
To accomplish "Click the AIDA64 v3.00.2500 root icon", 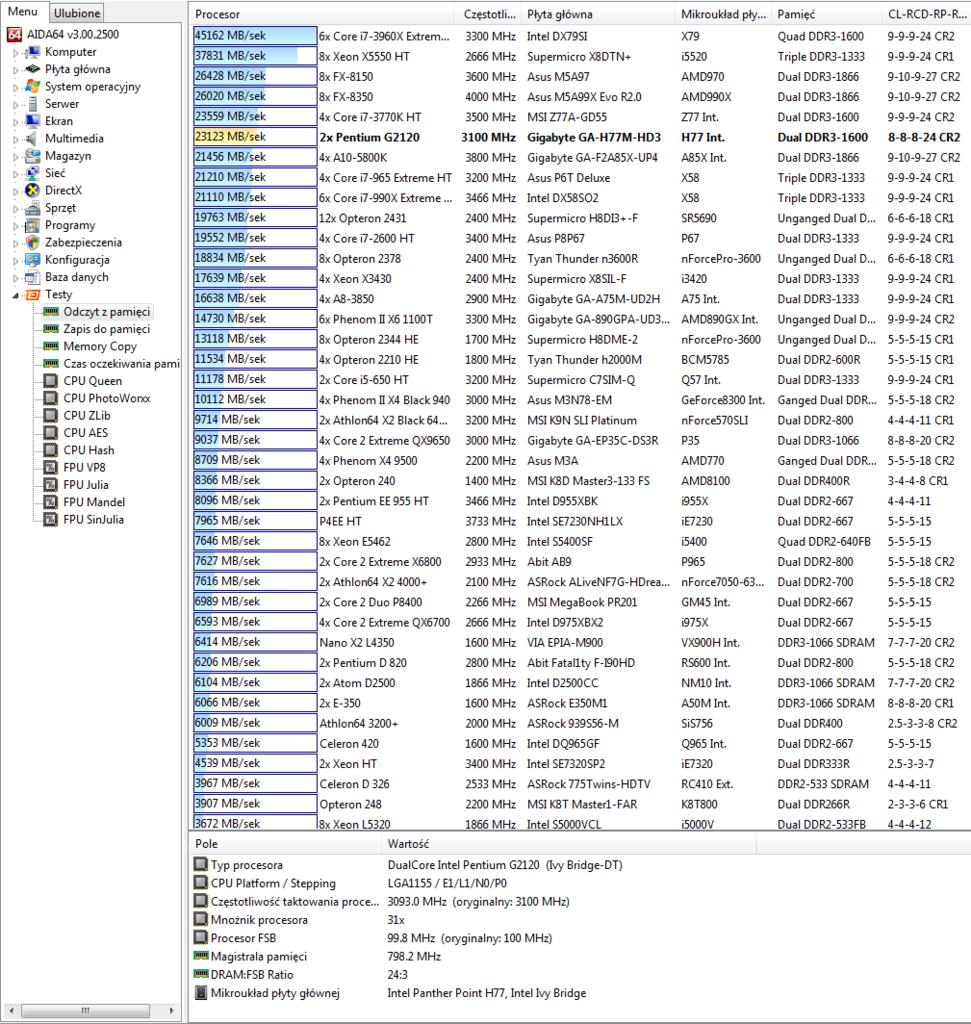I will 14,35.
